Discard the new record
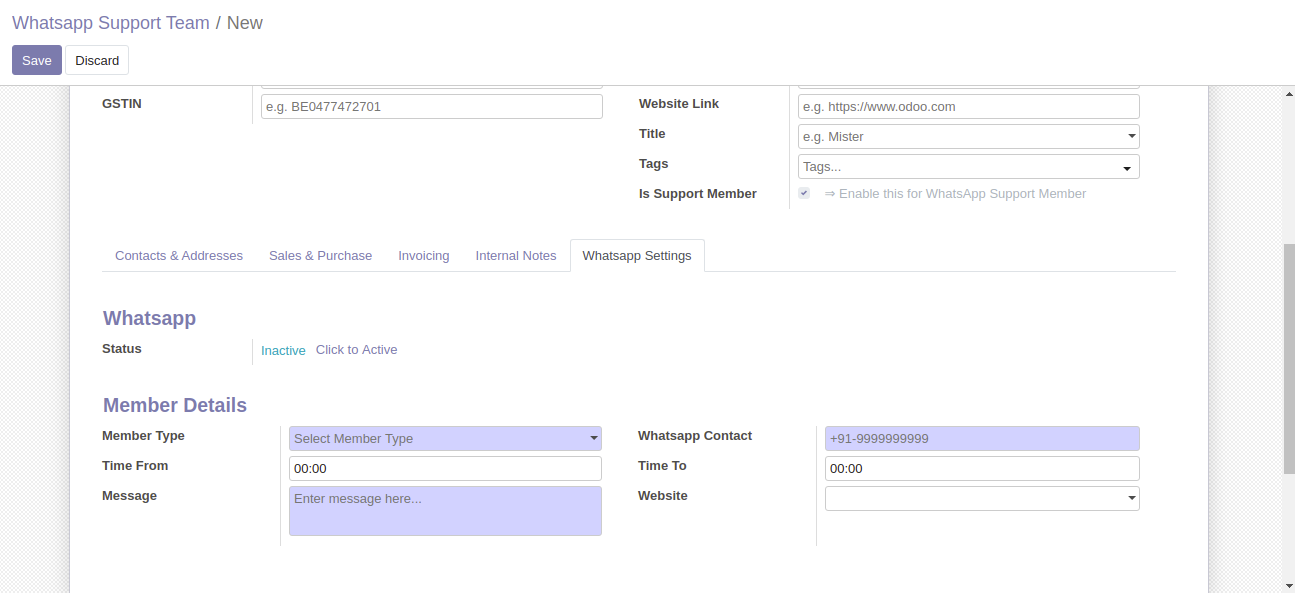Image resolution: width=1295 pixels, height=593 pixels. click(x=97, y=60)
